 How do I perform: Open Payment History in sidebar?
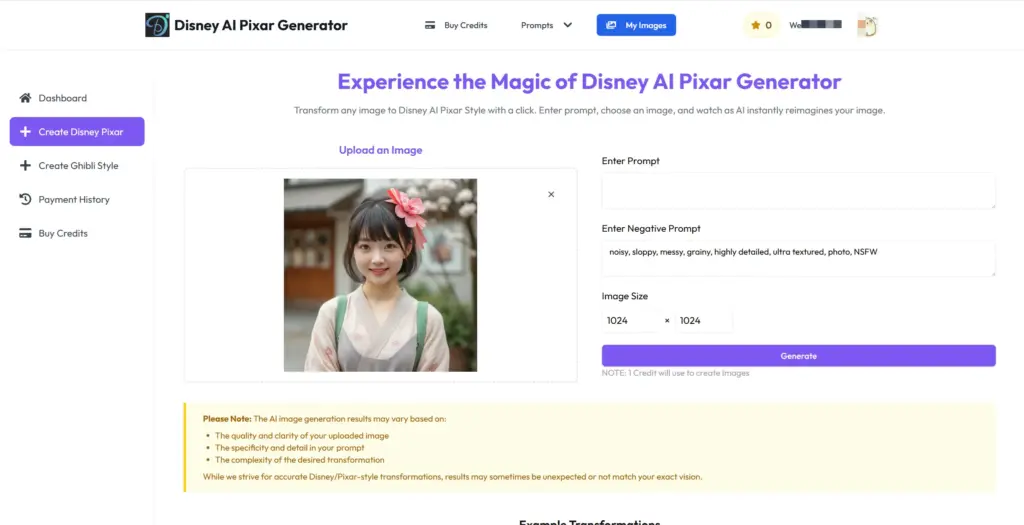click(77, 199)
